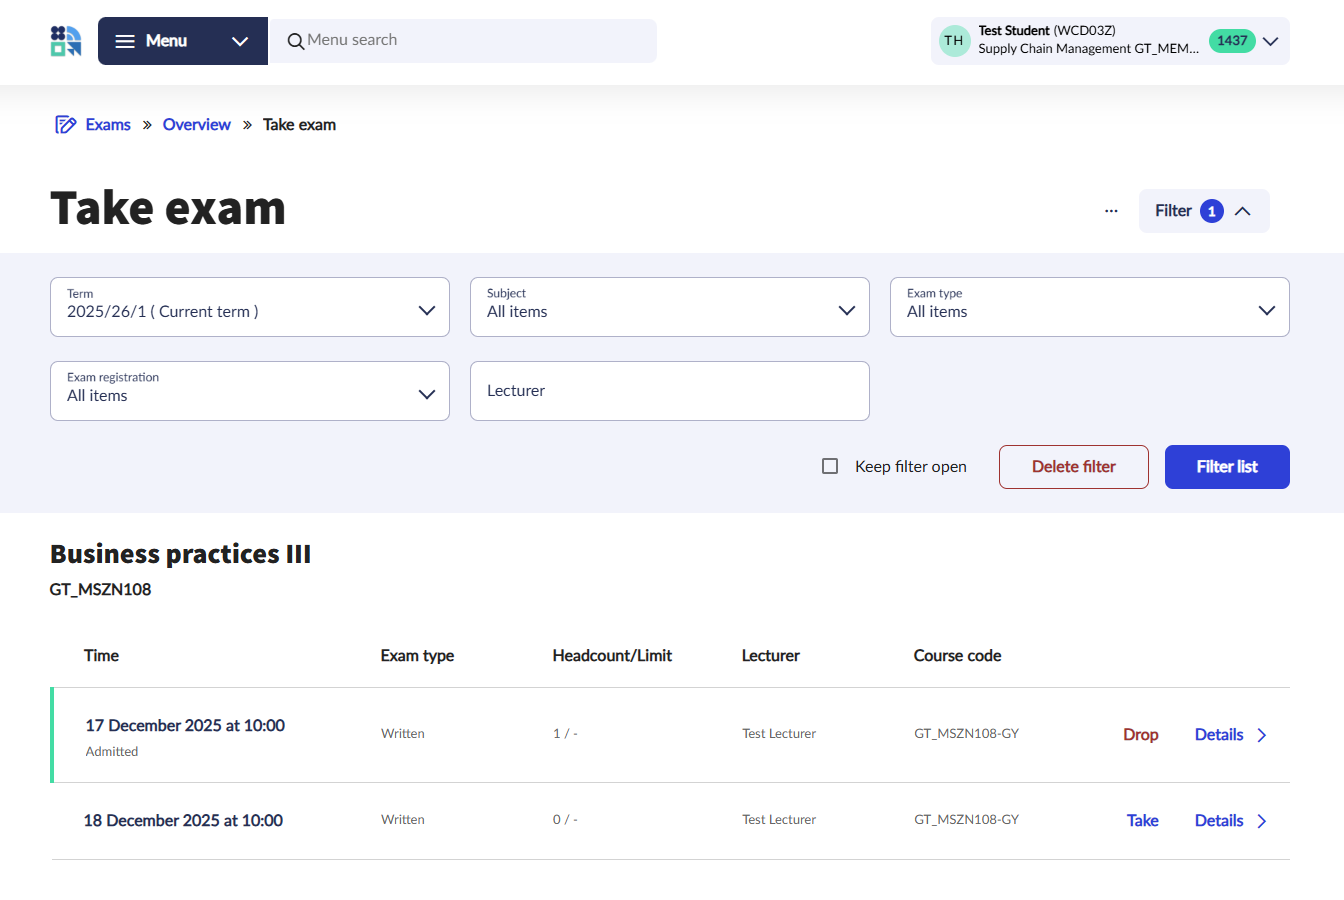The height and width of the screenshot is (900, 1344).
Task: Click the Neptun logo icon
Action: [66, 41]
